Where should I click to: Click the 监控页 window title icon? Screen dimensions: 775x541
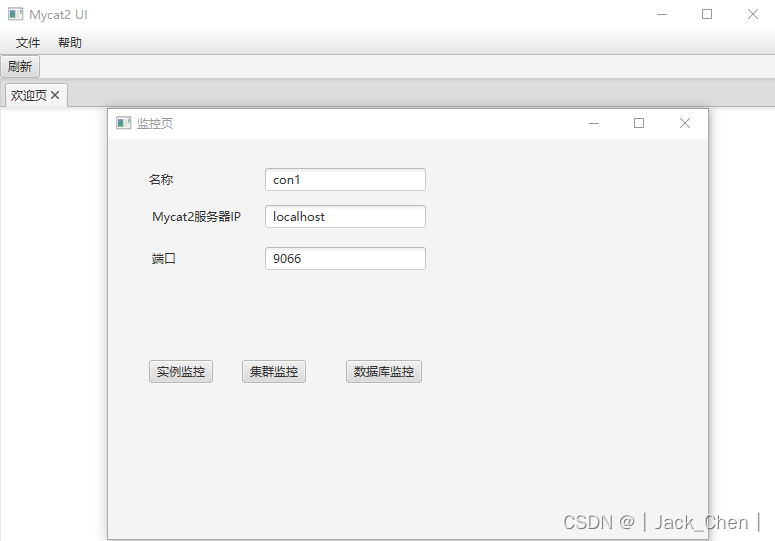click(x=123, y=123)
